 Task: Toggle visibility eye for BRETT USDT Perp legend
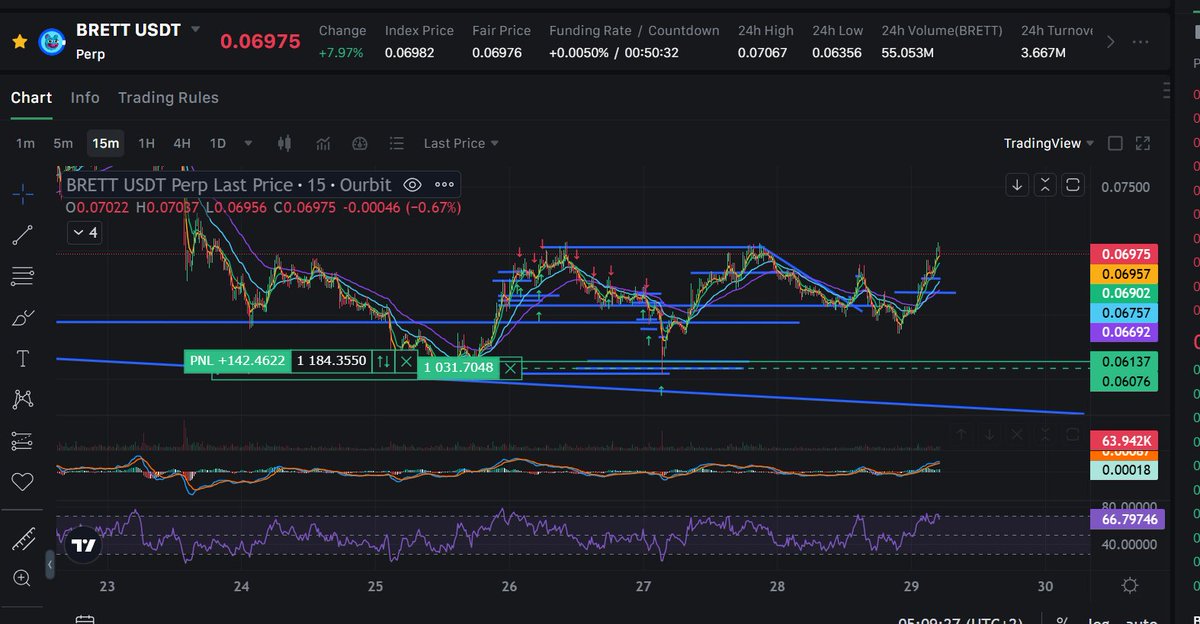[412, 185]
